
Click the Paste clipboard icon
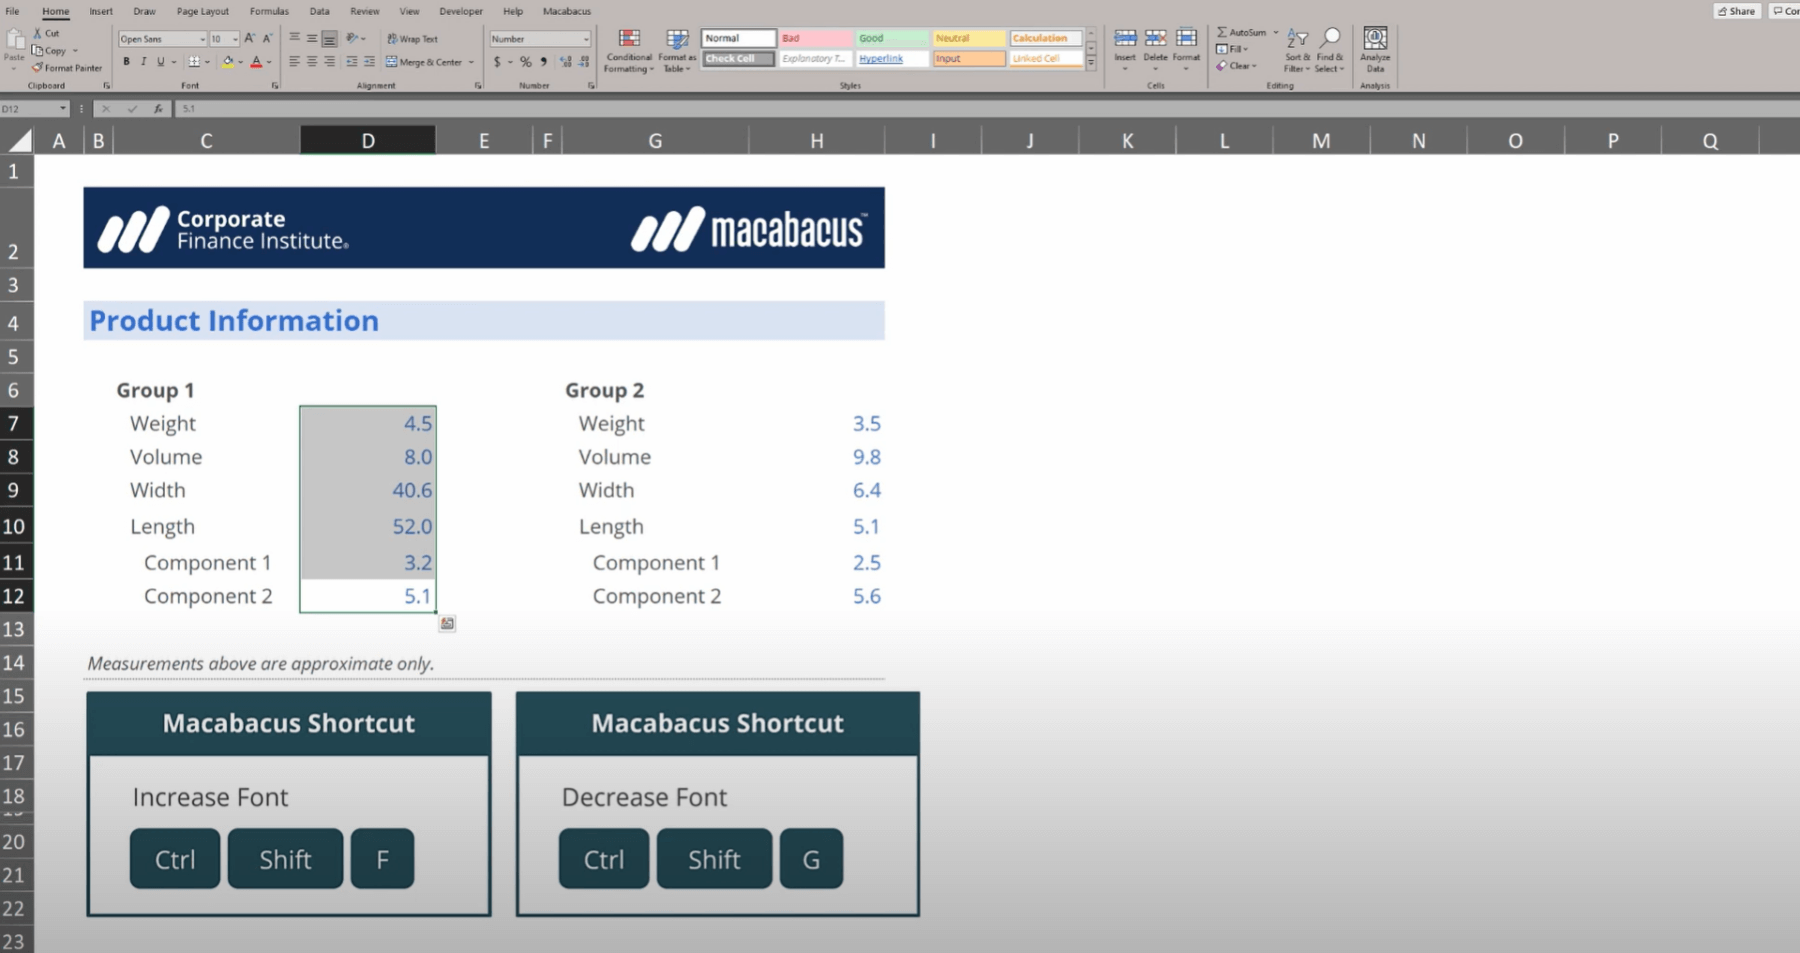click(x=14, y=40)
